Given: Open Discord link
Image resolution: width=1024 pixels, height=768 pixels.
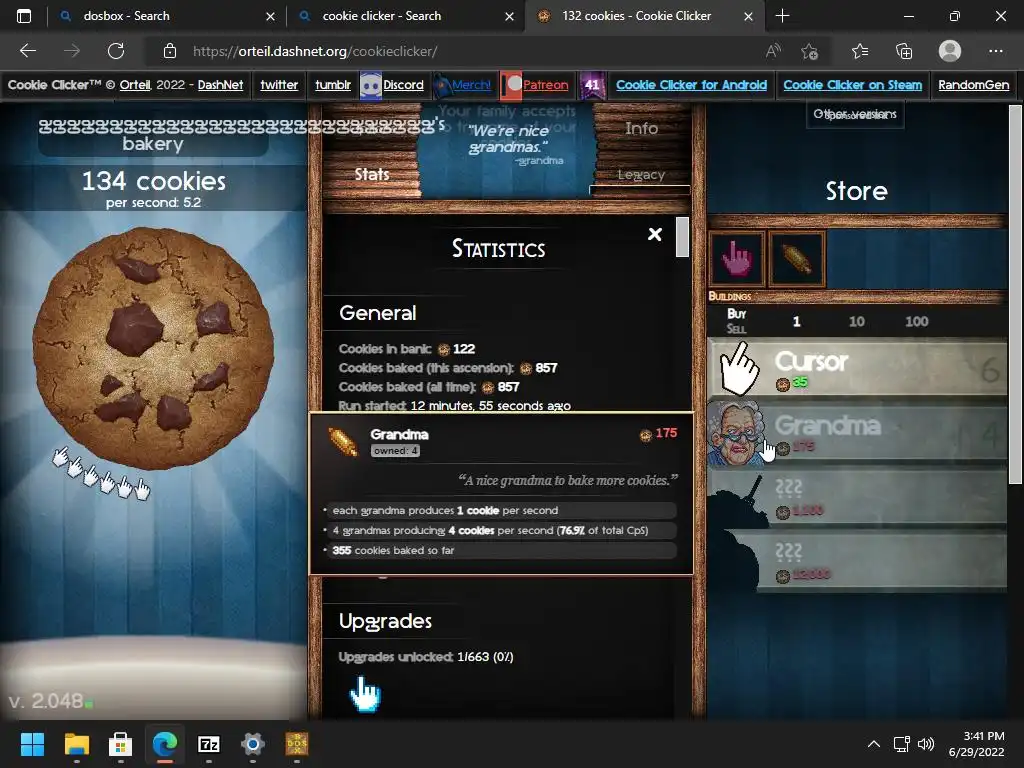Looking at the screenshot, I should 403,85.
